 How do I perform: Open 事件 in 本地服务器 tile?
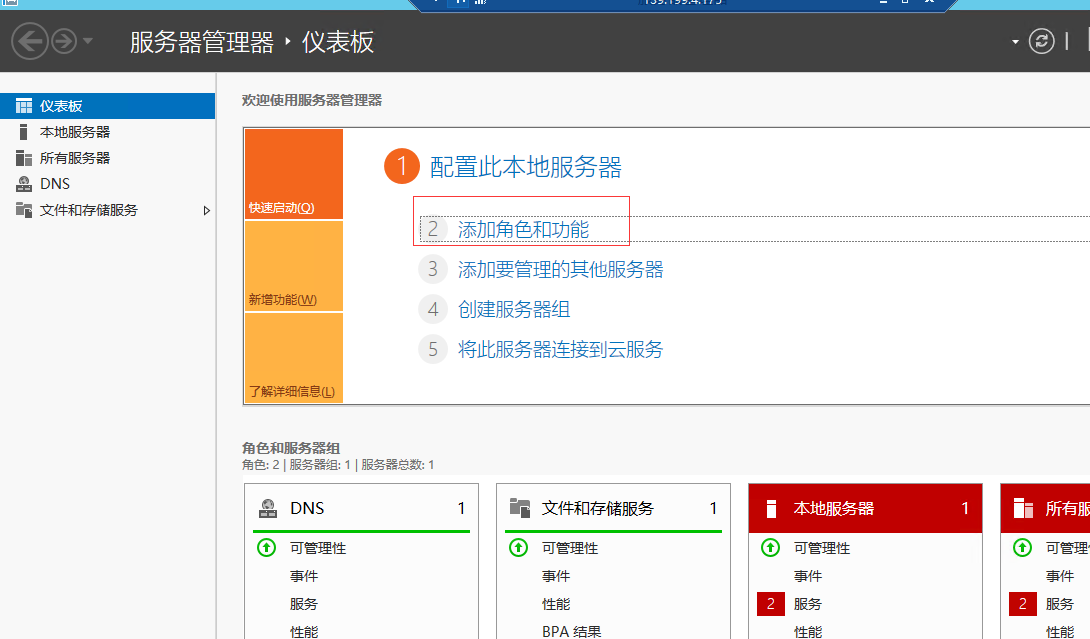point(808,576)
